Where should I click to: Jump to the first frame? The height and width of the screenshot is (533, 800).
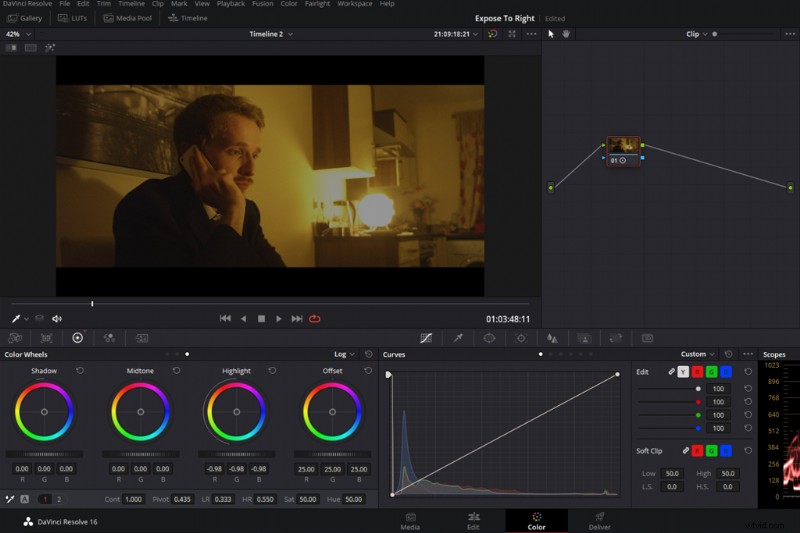(x=225, y=319)
